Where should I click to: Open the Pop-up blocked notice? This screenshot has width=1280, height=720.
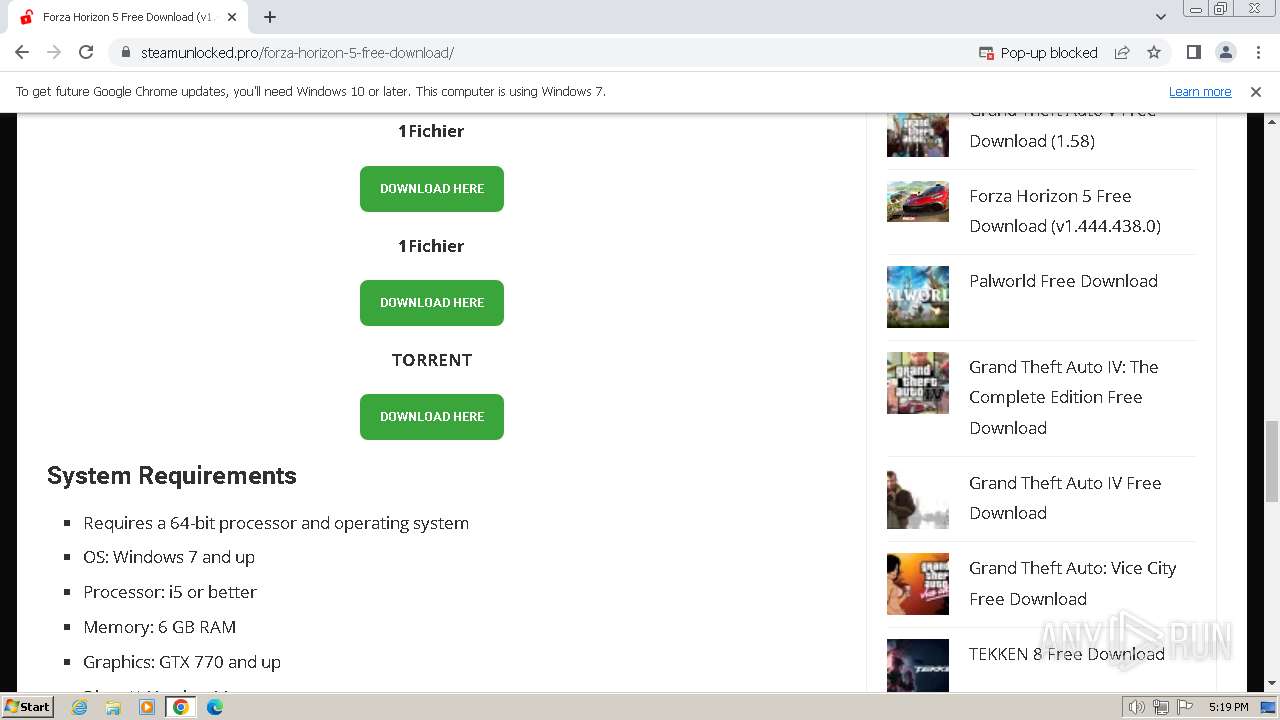pos(1038,52)
